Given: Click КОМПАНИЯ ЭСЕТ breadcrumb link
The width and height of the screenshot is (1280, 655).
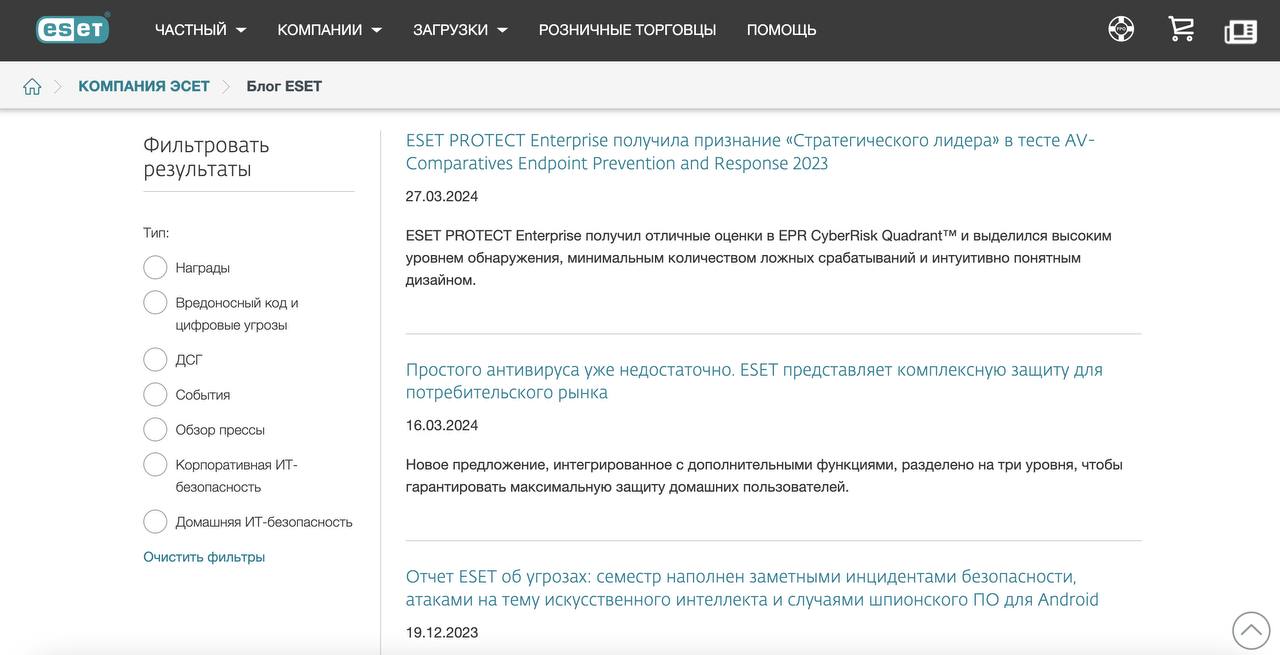Looking at the screenshot, I should pos(144,86).
